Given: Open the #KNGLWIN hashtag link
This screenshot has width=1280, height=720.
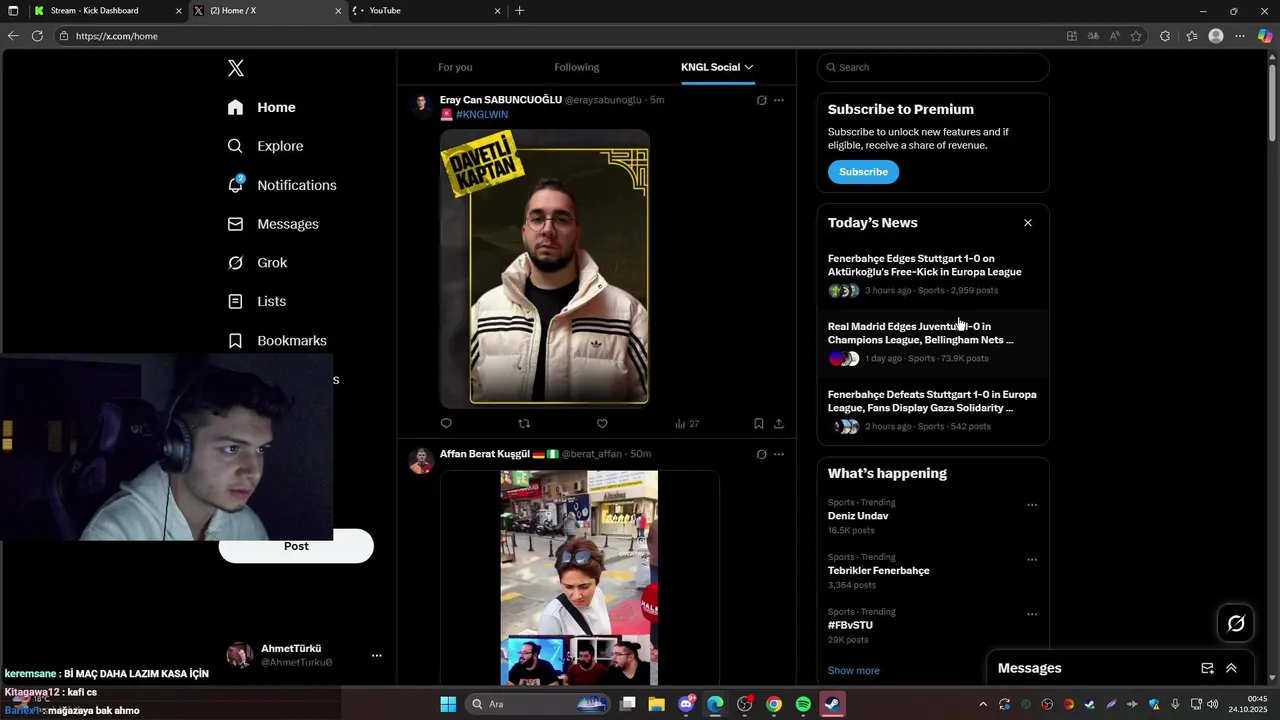Looking at the screenshot, I should coord(482,115).
